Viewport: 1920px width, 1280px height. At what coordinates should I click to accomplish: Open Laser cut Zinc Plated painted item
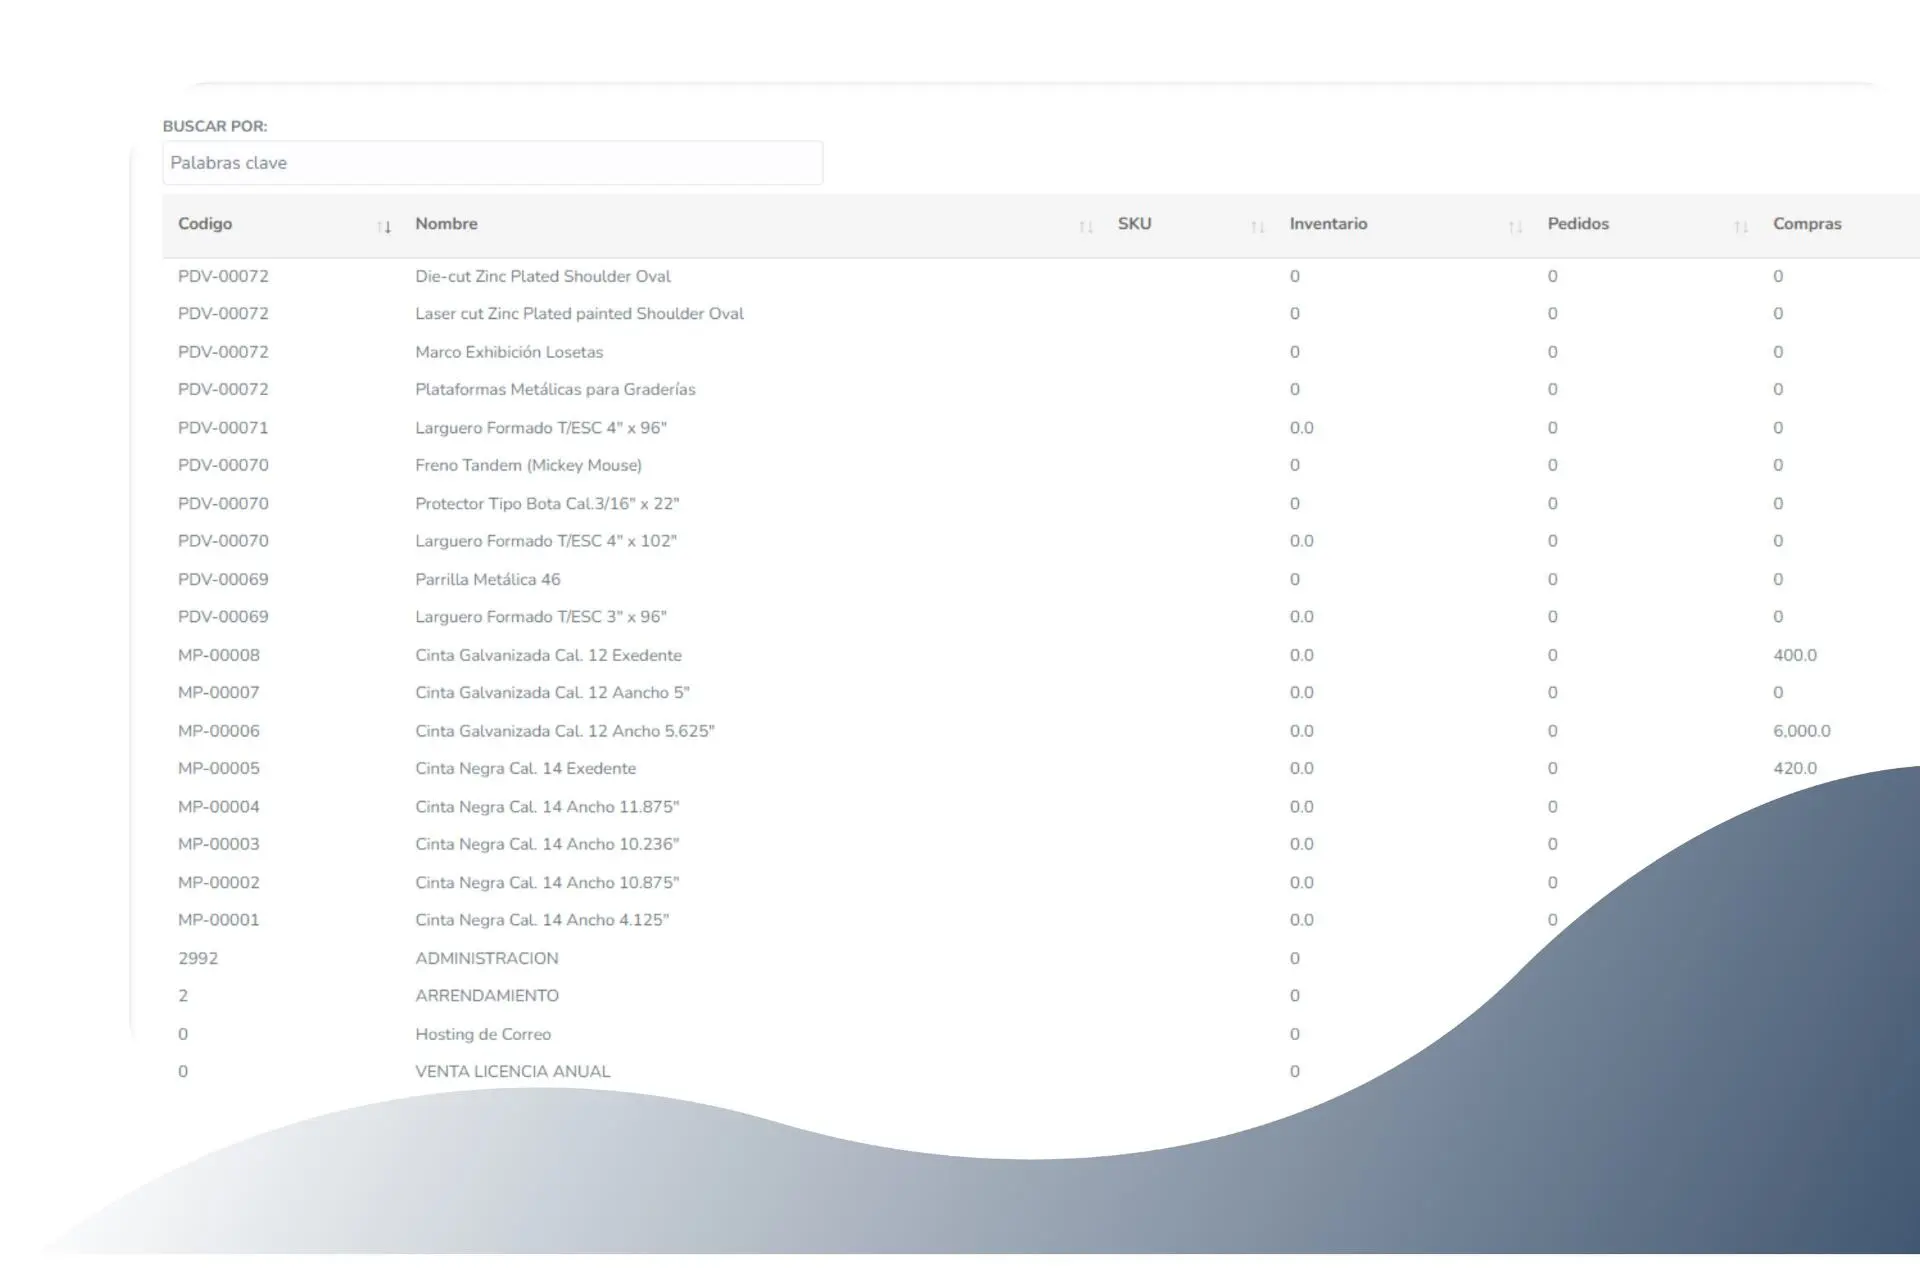tap(579, 314)
